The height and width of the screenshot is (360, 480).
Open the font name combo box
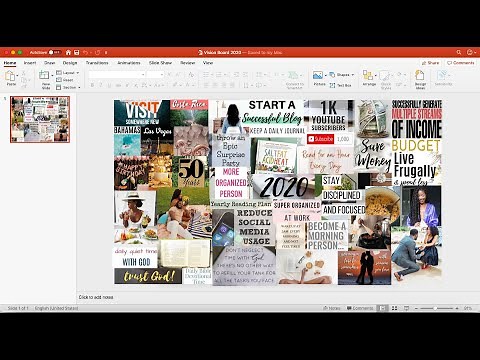coord(117,75)
